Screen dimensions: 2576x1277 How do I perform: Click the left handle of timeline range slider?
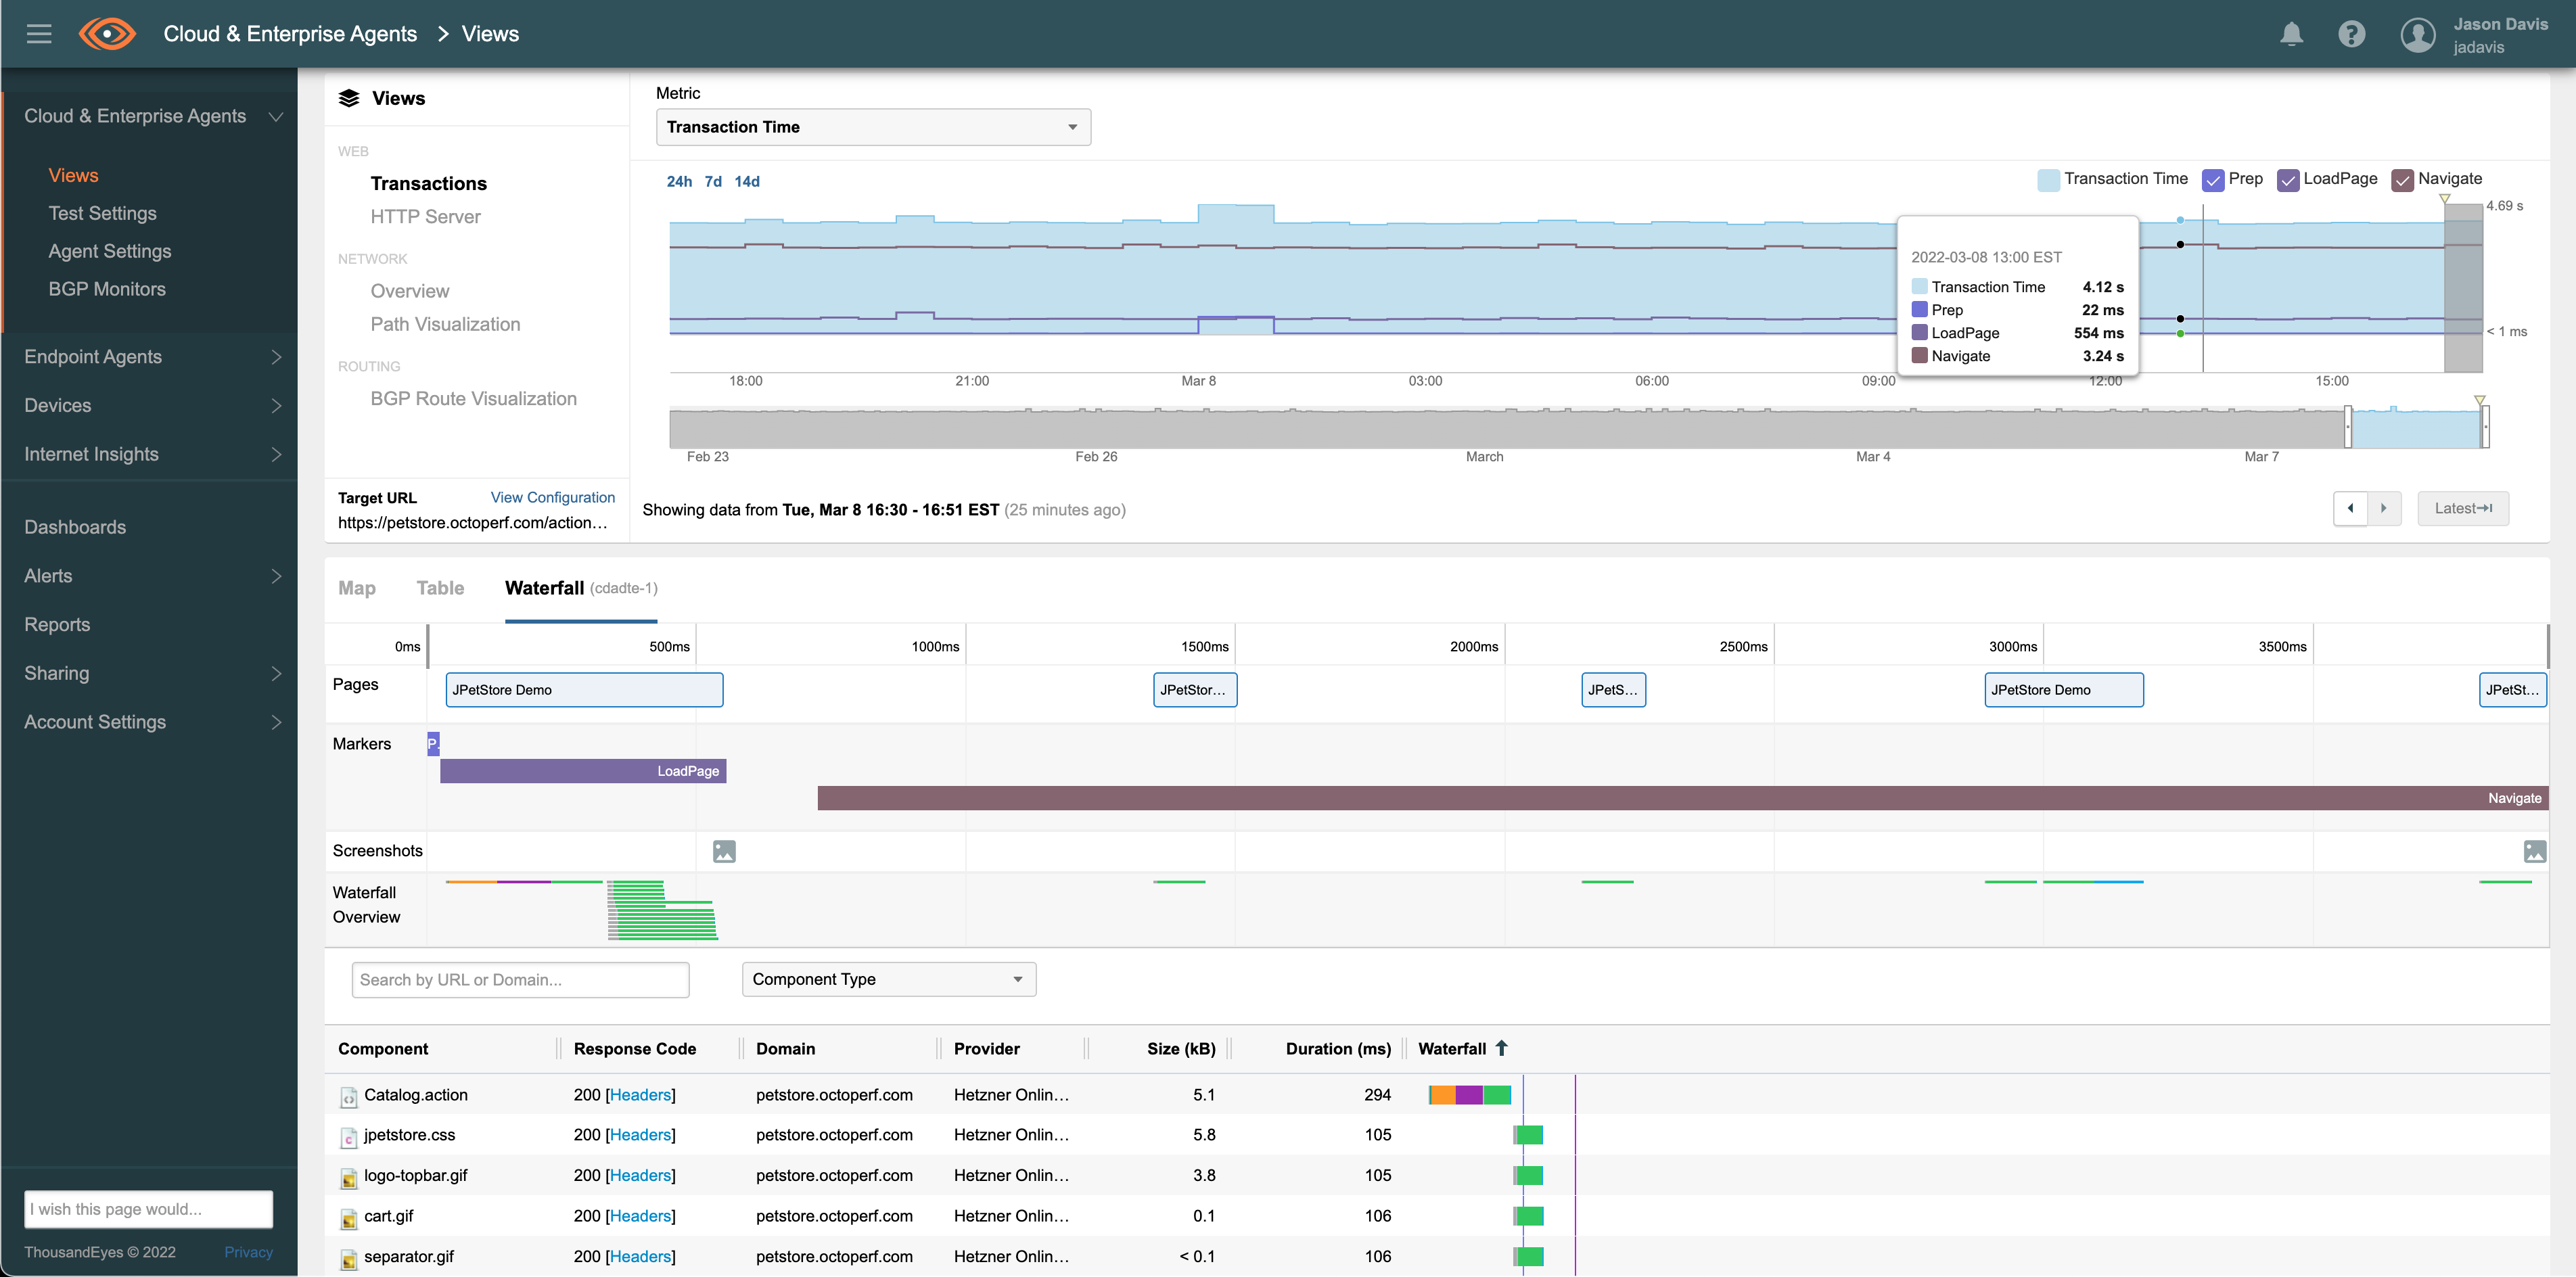[2347, 427]
